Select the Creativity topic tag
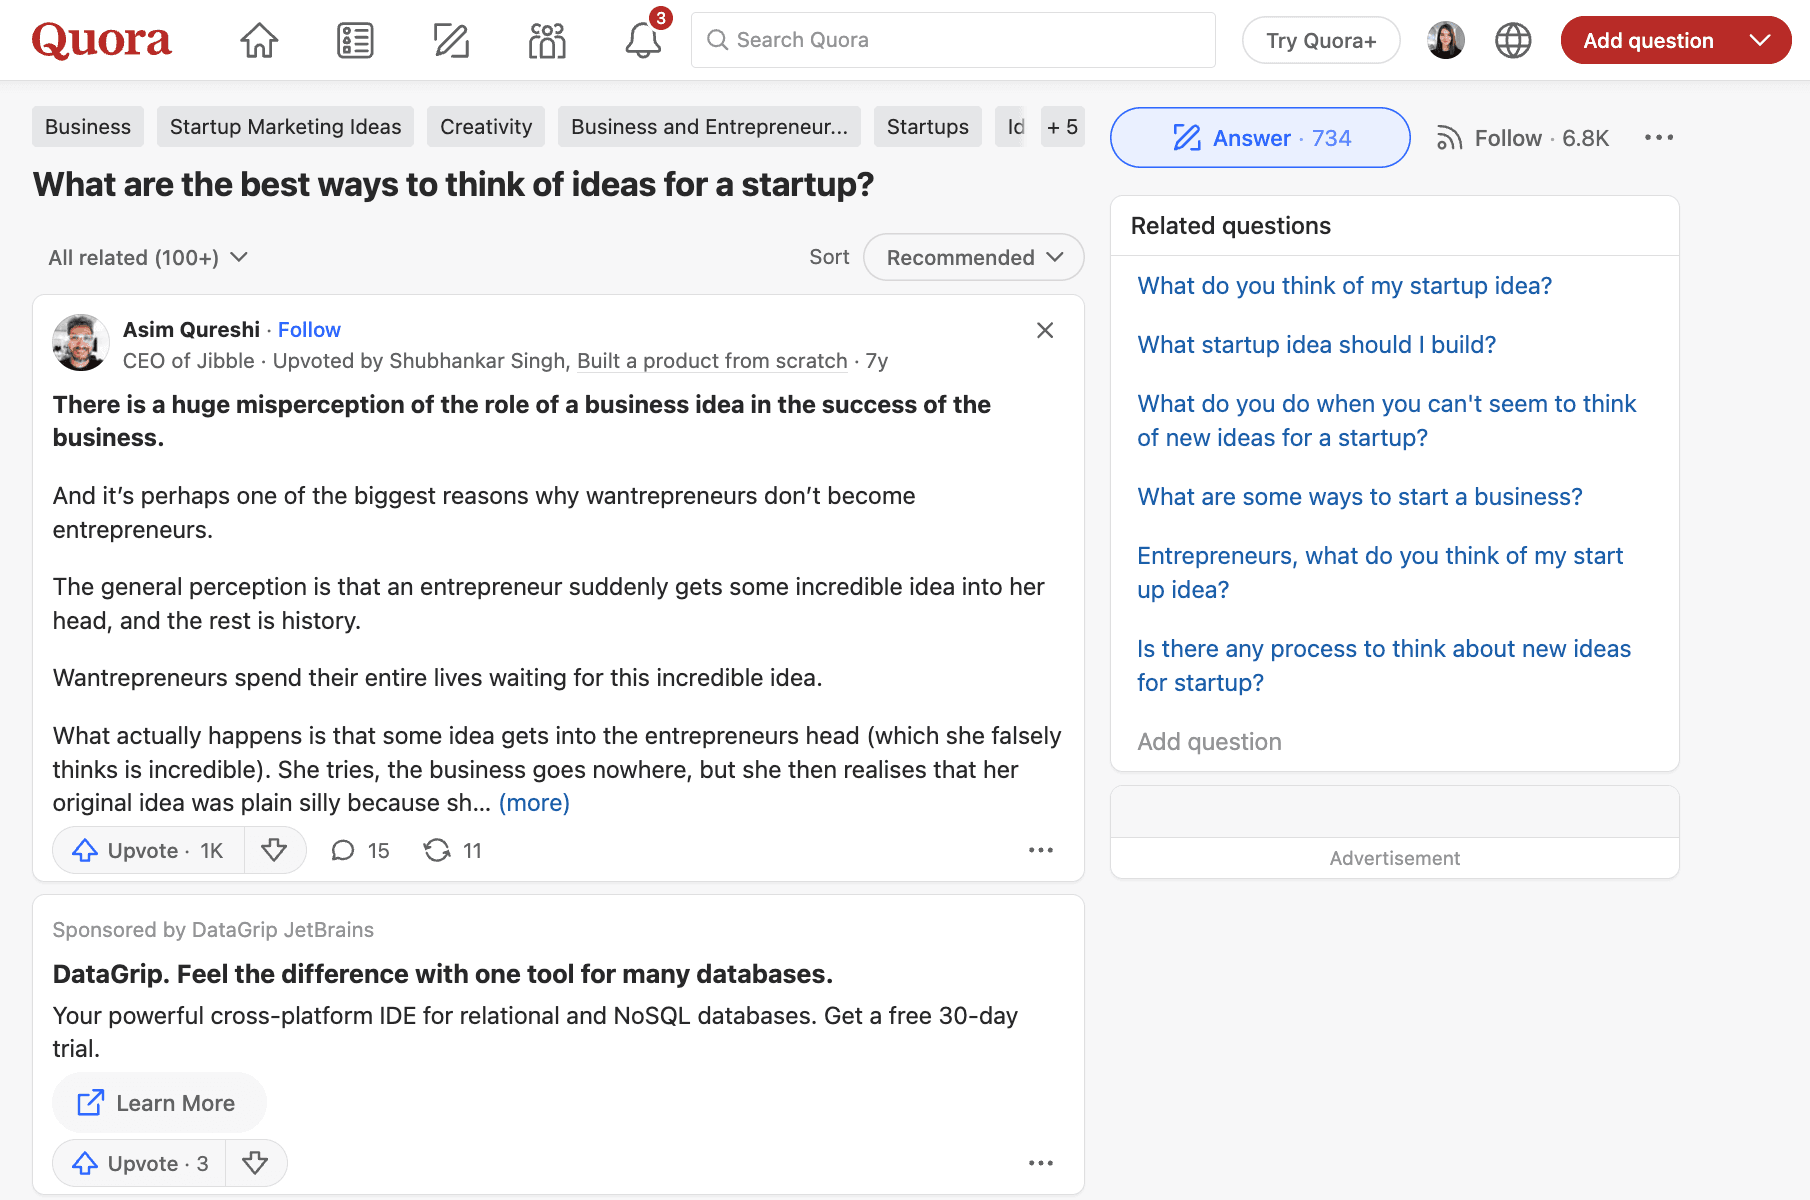This screenshot has height=1200, width=1810. tap(486, 127)
